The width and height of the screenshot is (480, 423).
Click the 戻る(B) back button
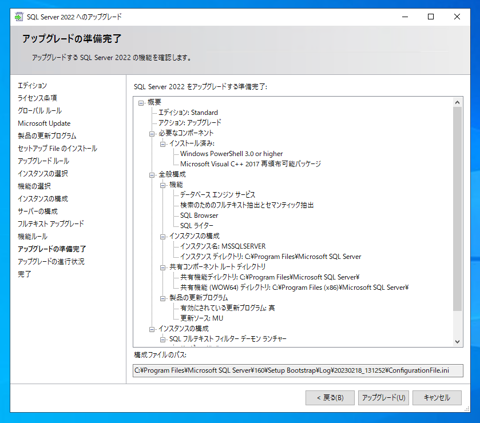click(330, 398)
